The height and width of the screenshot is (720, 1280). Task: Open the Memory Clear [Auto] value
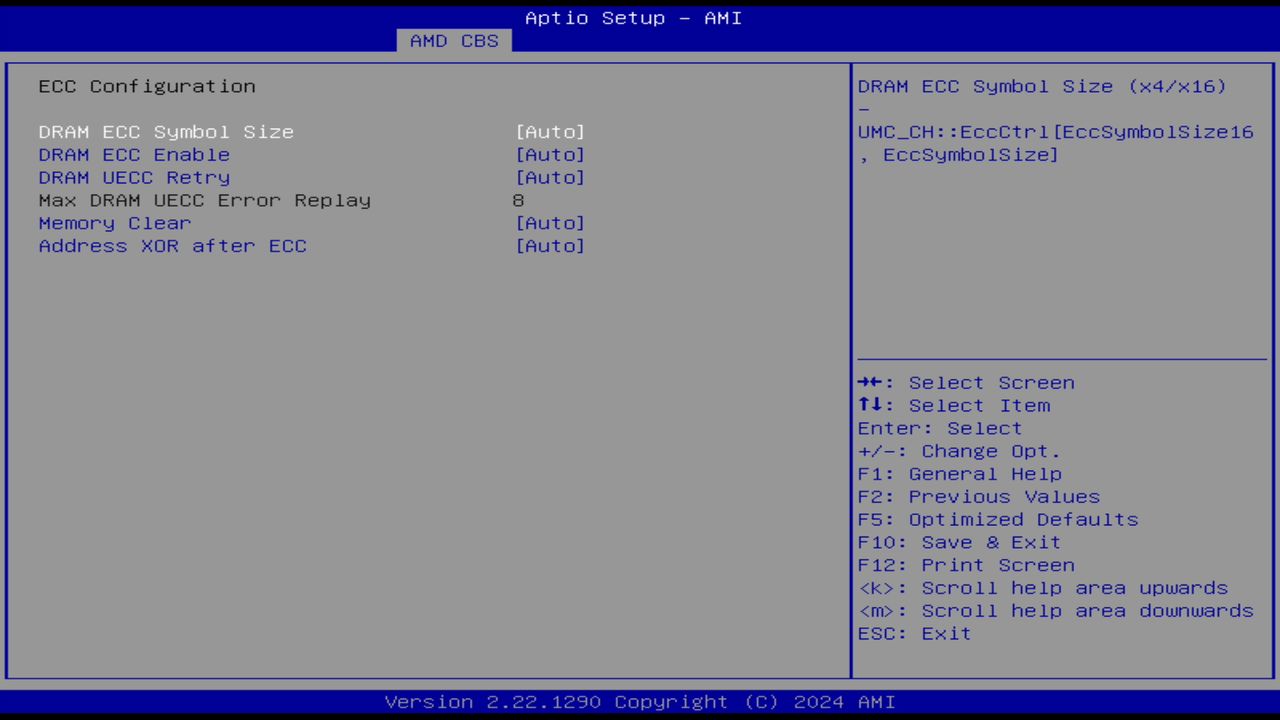coord(550,223)
